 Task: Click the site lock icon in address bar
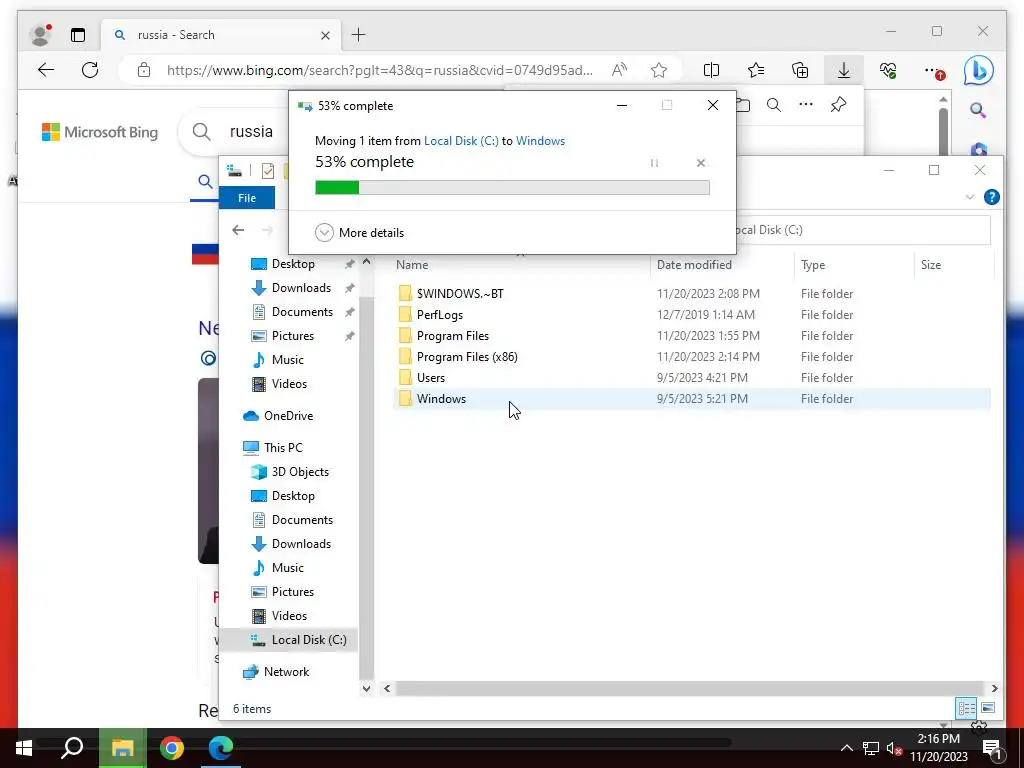pyautogui.click(x=144, y=70)
